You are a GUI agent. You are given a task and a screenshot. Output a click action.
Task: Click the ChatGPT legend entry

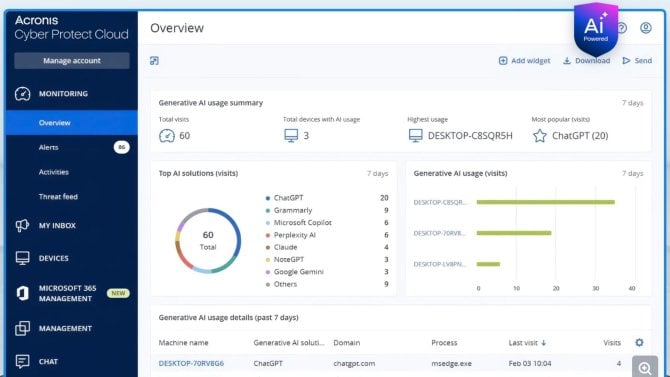point(288,198)
